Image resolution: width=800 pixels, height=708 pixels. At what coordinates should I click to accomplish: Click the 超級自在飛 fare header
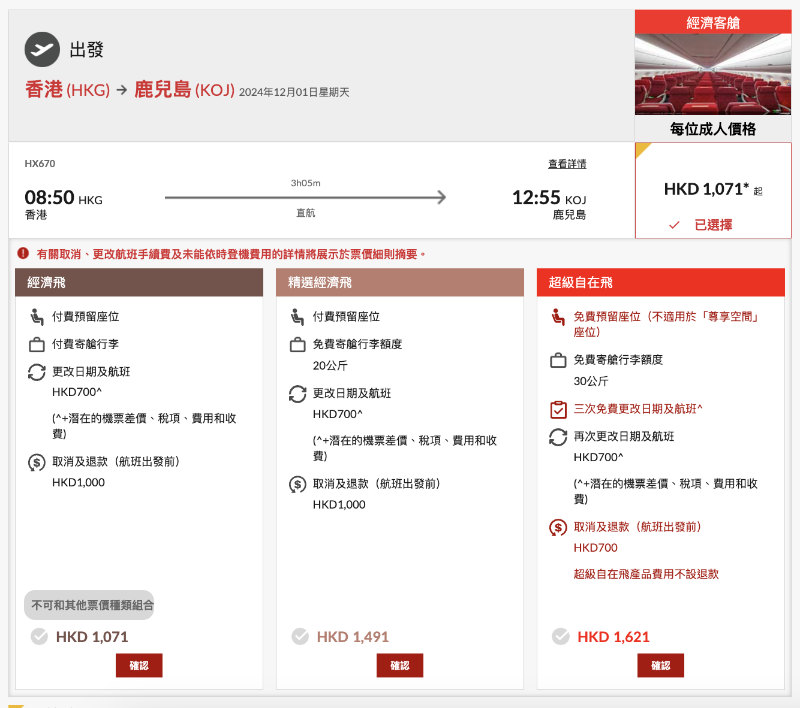(660, 283)
